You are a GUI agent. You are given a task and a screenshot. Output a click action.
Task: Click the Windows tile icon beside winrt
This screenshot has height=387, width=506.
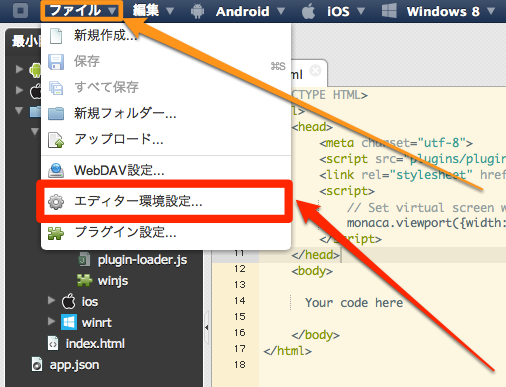pyautogui.click(x=69, y=322)
